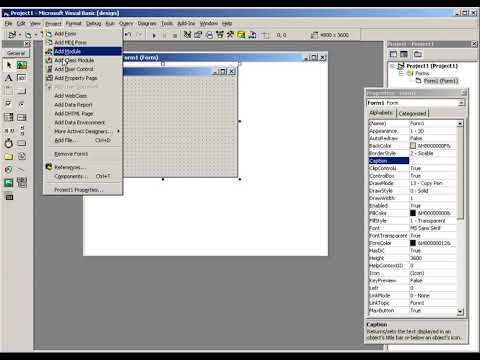Click the Properties list scroll-down arrow

click(460, 312)
